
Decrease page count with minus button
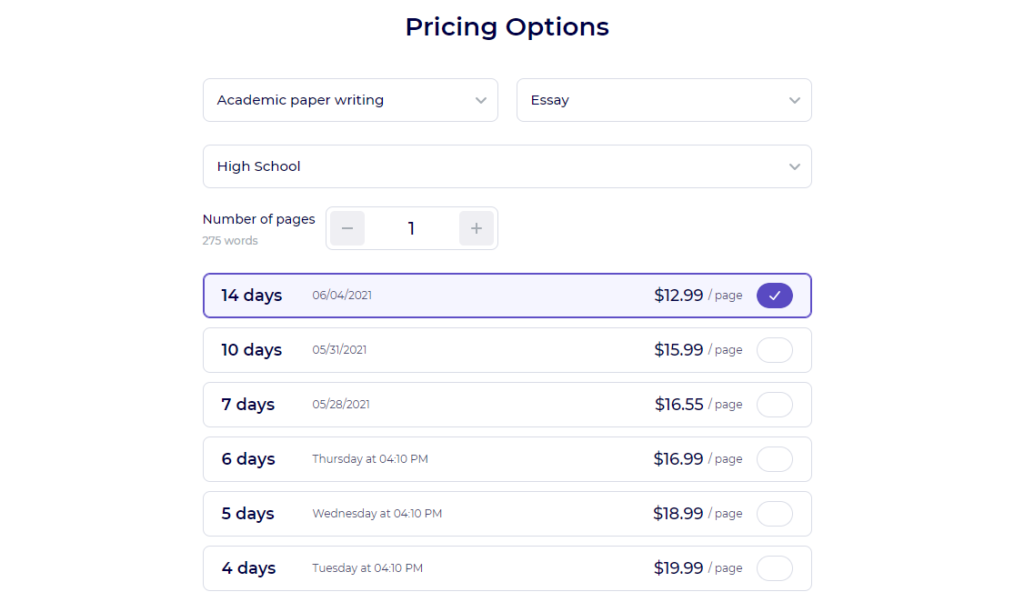pyautogui.click(x=347, y=228)
